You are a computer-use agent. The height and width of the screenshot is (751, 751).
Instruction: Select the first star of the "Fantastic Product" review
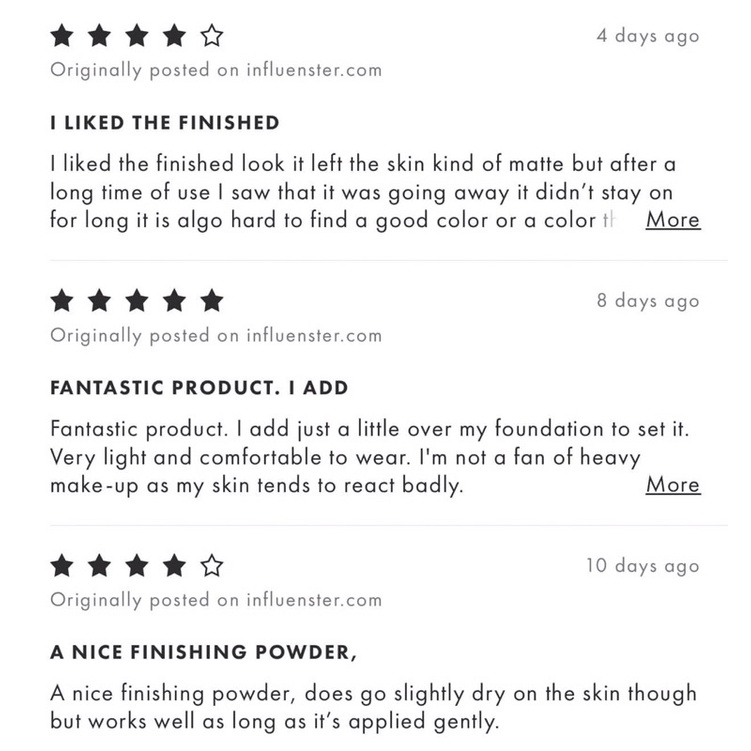pyautogui.click(x=62, y=300)
